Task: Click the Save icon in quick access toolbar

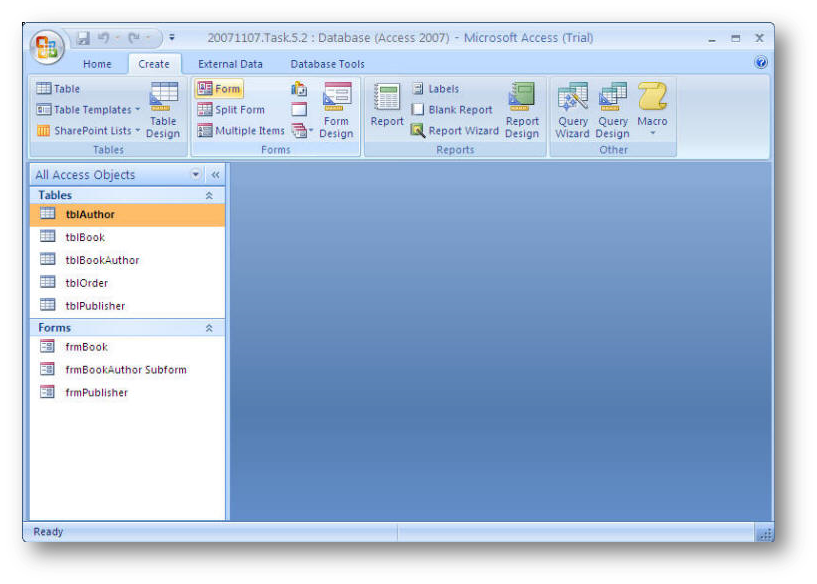Action: [83, 39]
